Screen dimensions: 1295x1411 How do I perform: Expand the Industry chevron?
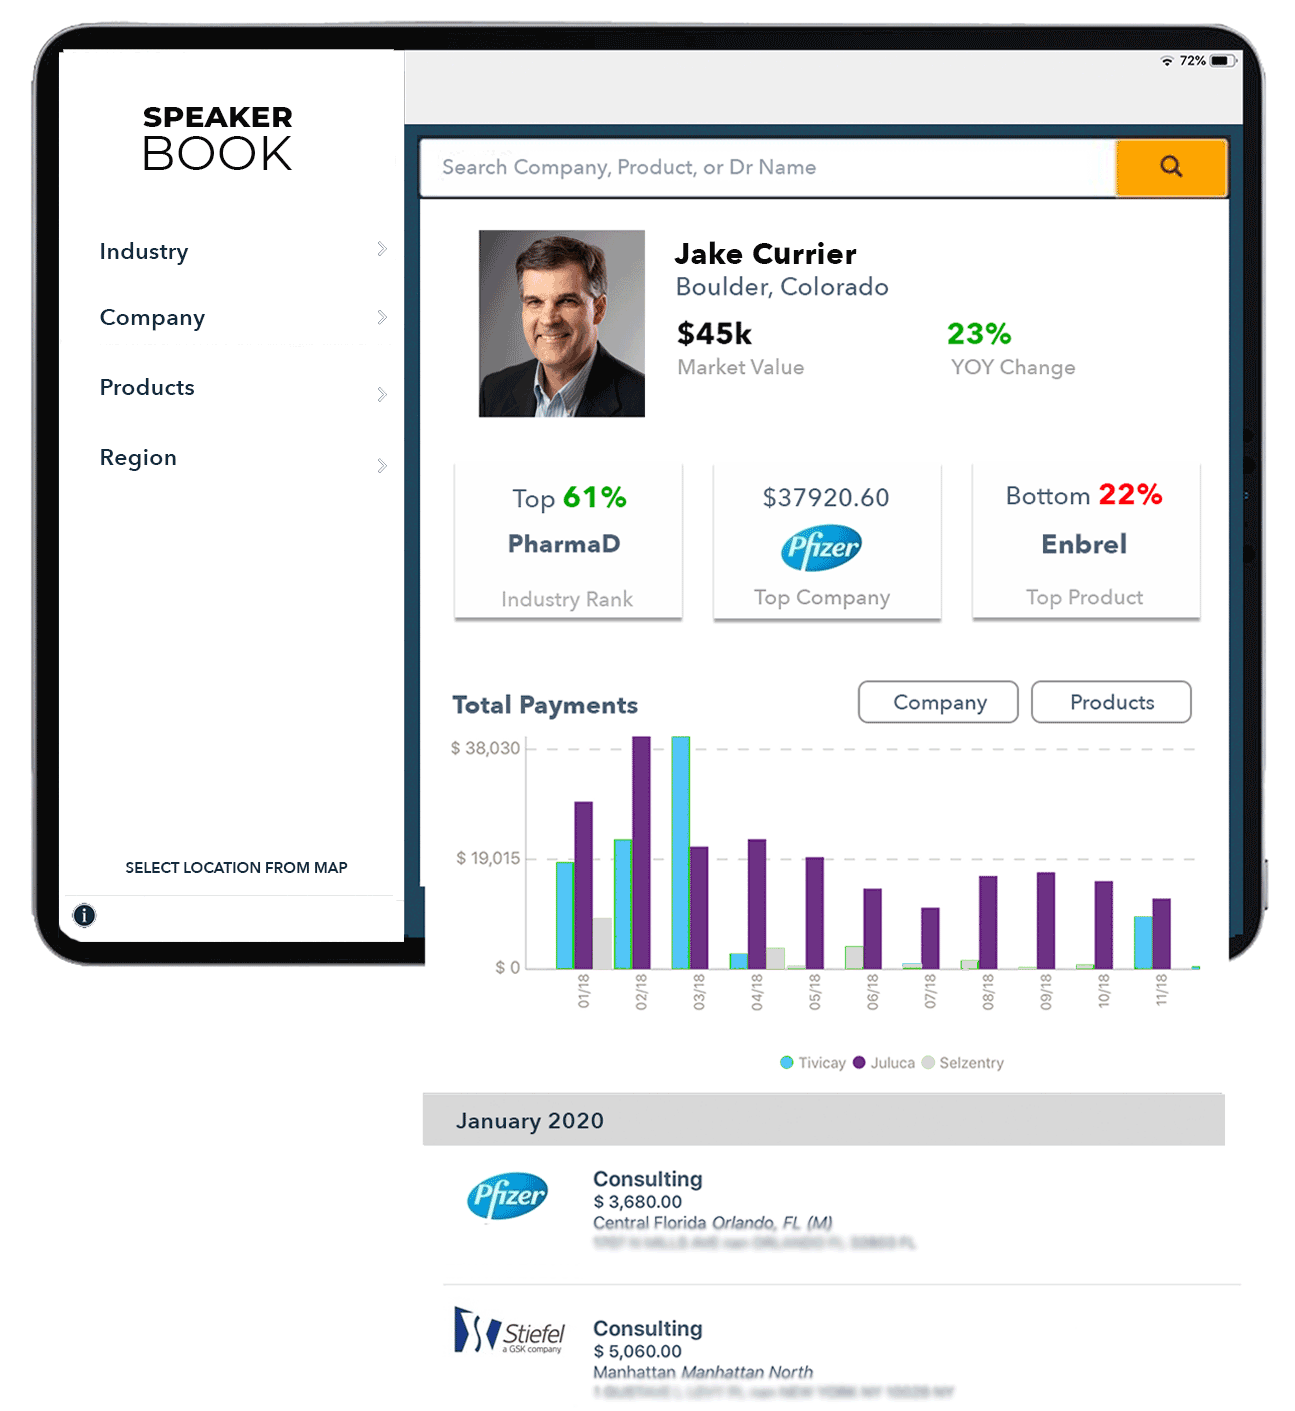coord(382,249)
